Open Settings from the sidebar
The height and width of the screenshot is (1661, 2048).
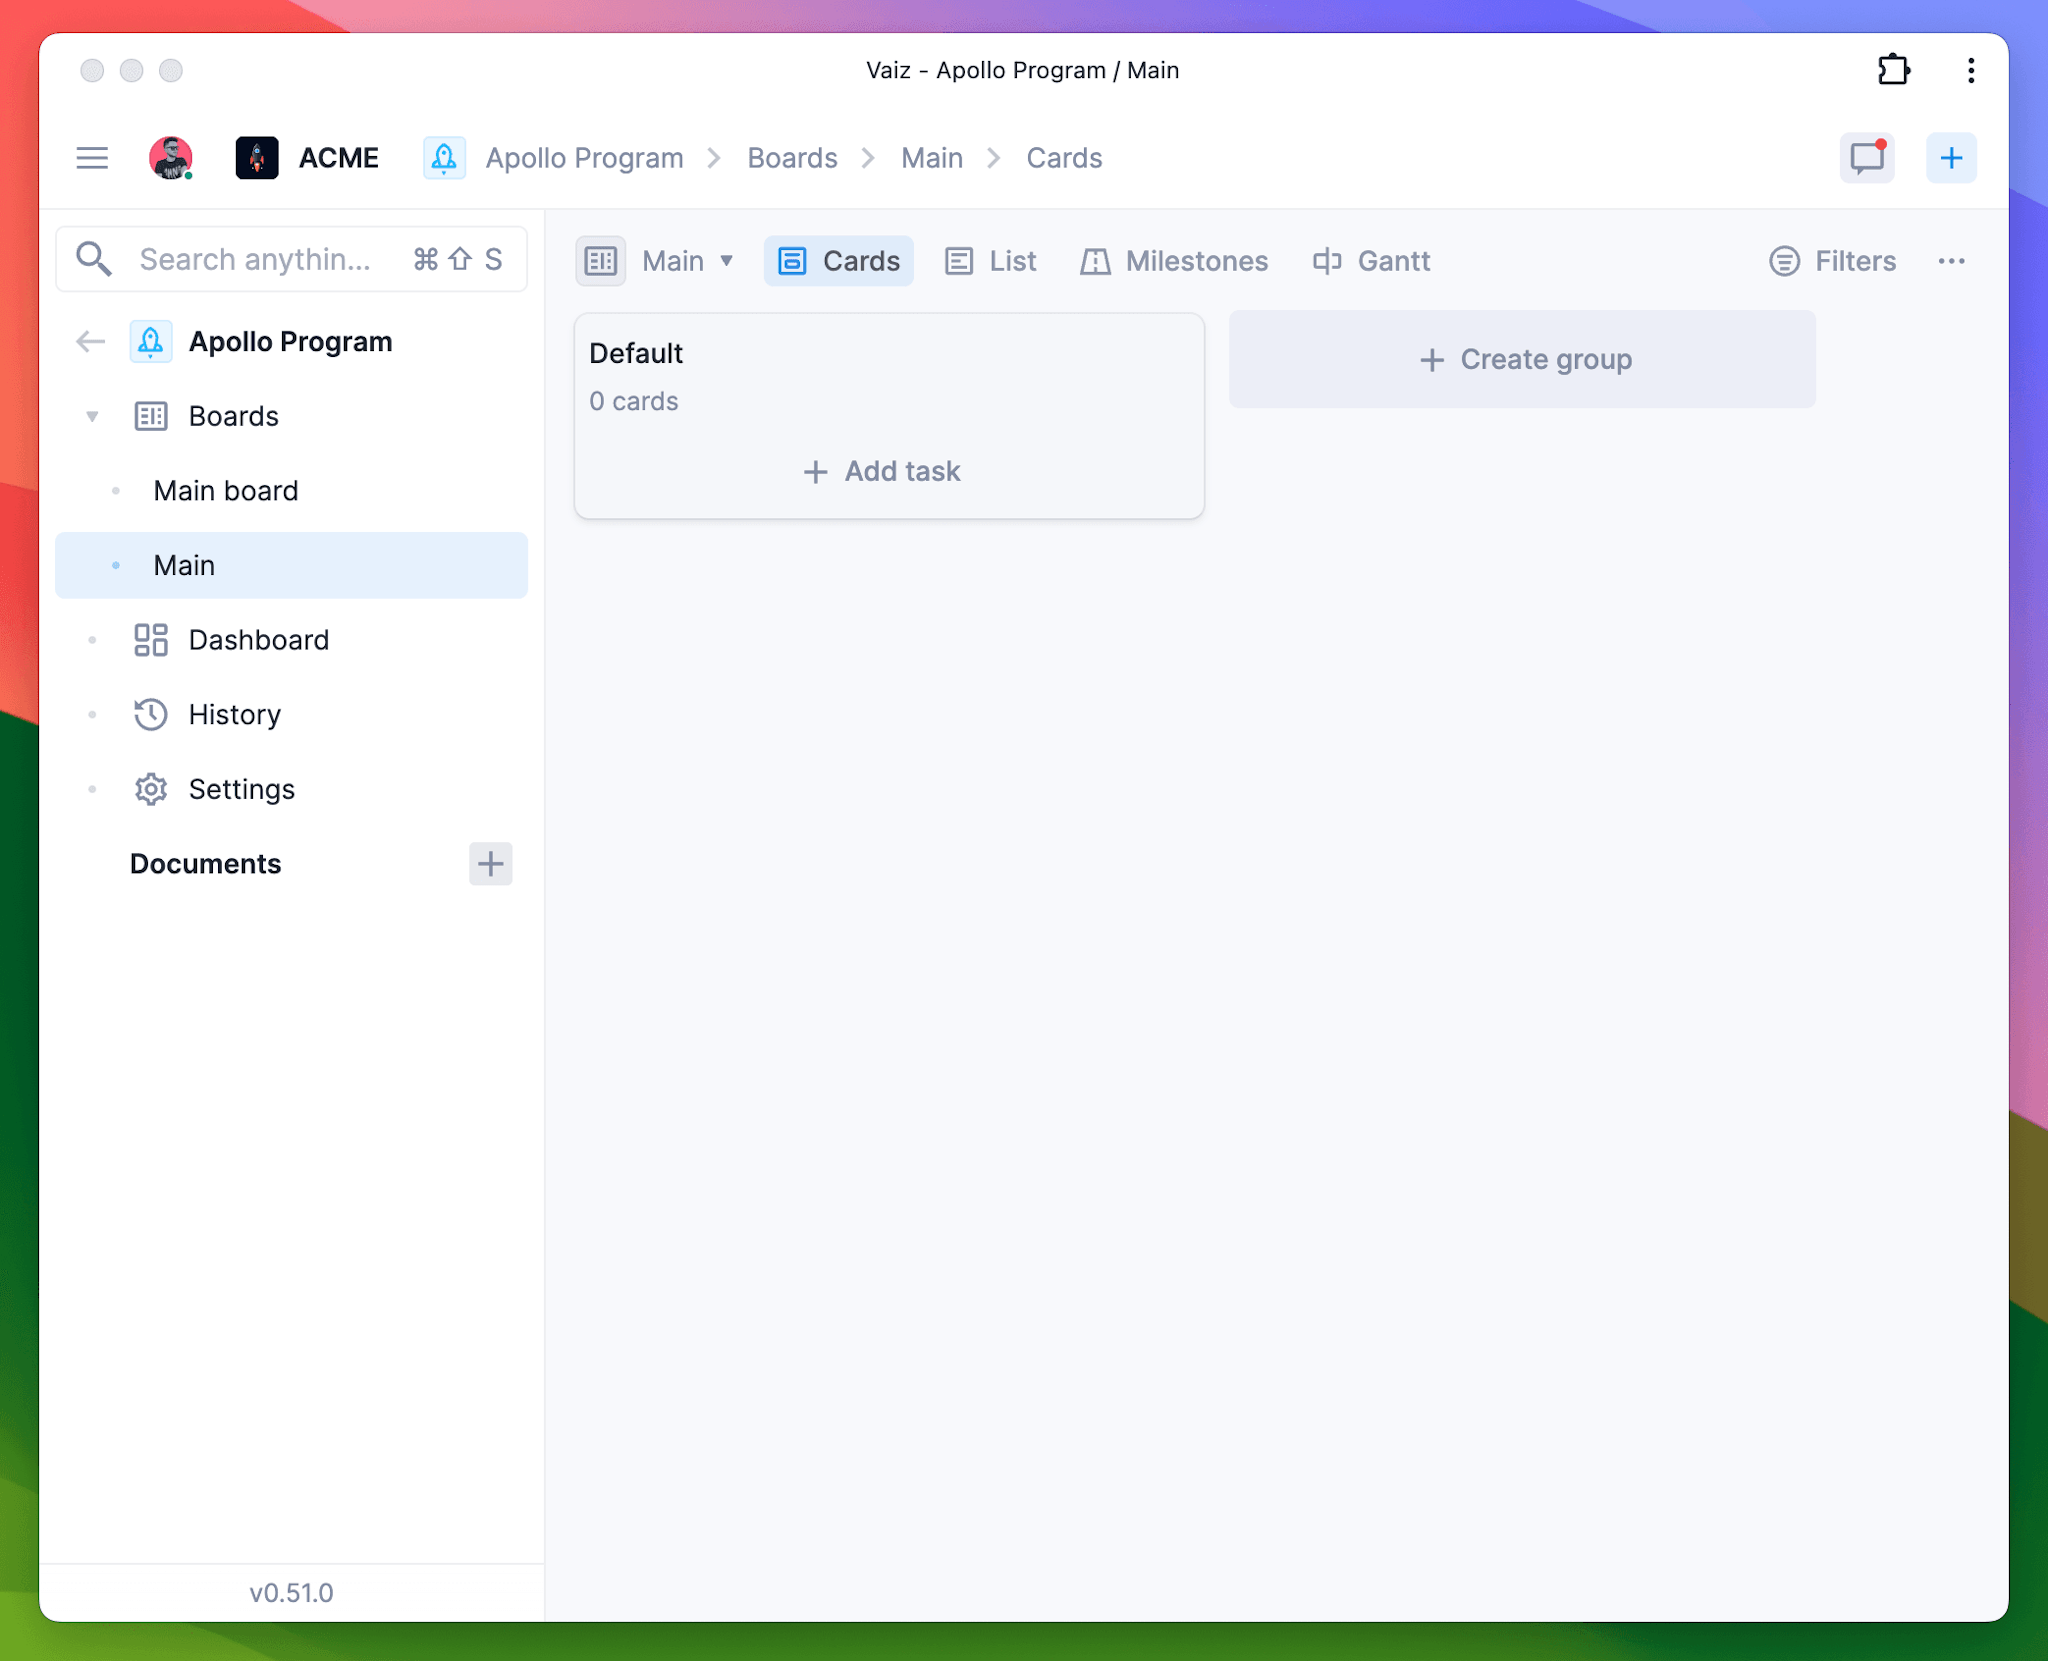[x=241, y=786]
